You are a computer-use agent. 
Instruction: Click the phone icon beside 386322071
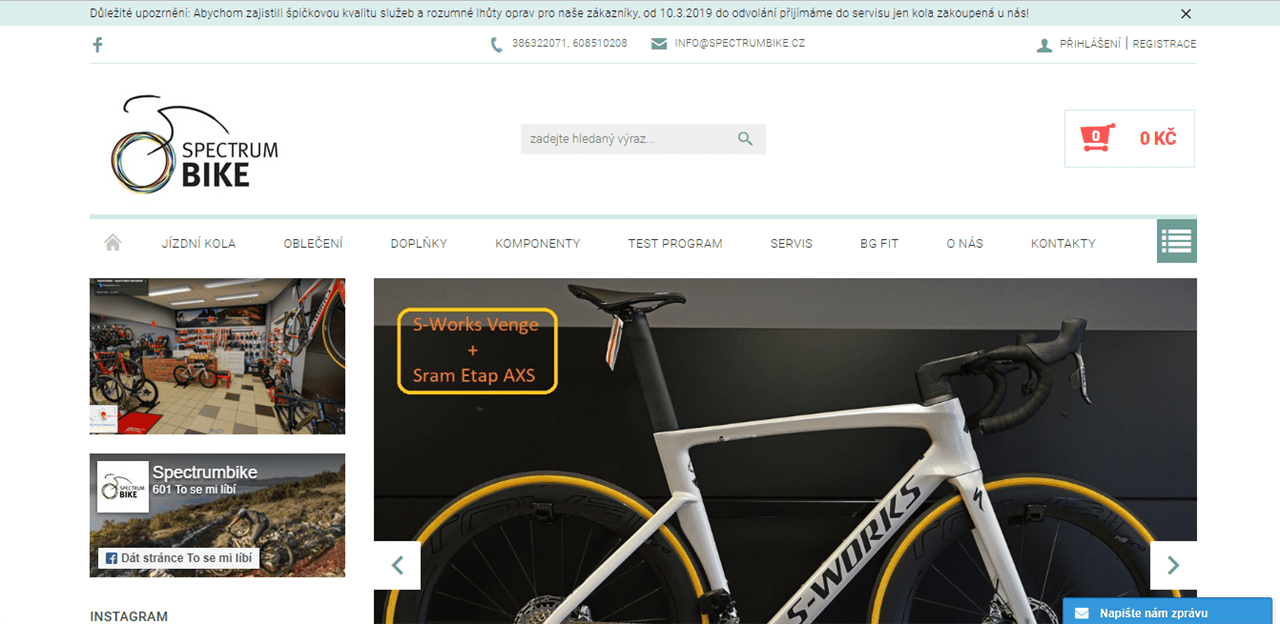click(497, 44)
